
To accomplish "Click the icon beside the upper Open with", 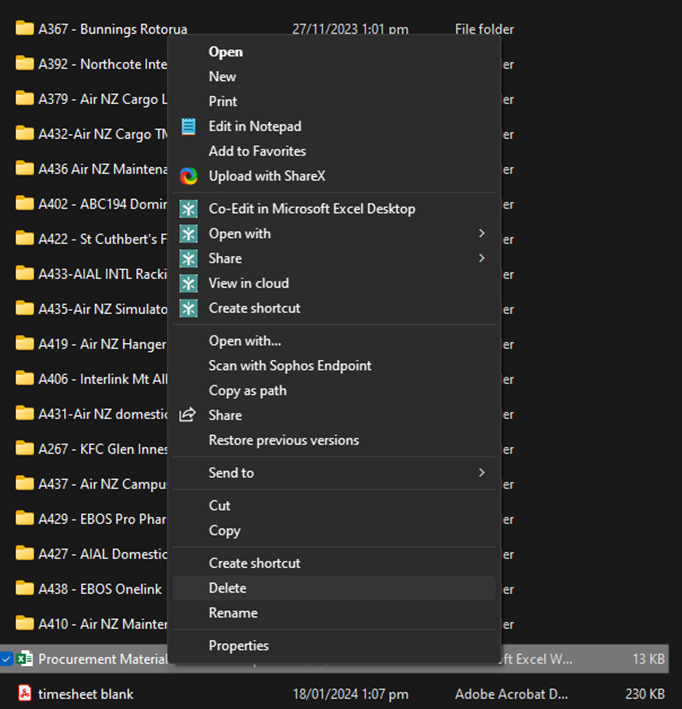I will pos(189,234).
